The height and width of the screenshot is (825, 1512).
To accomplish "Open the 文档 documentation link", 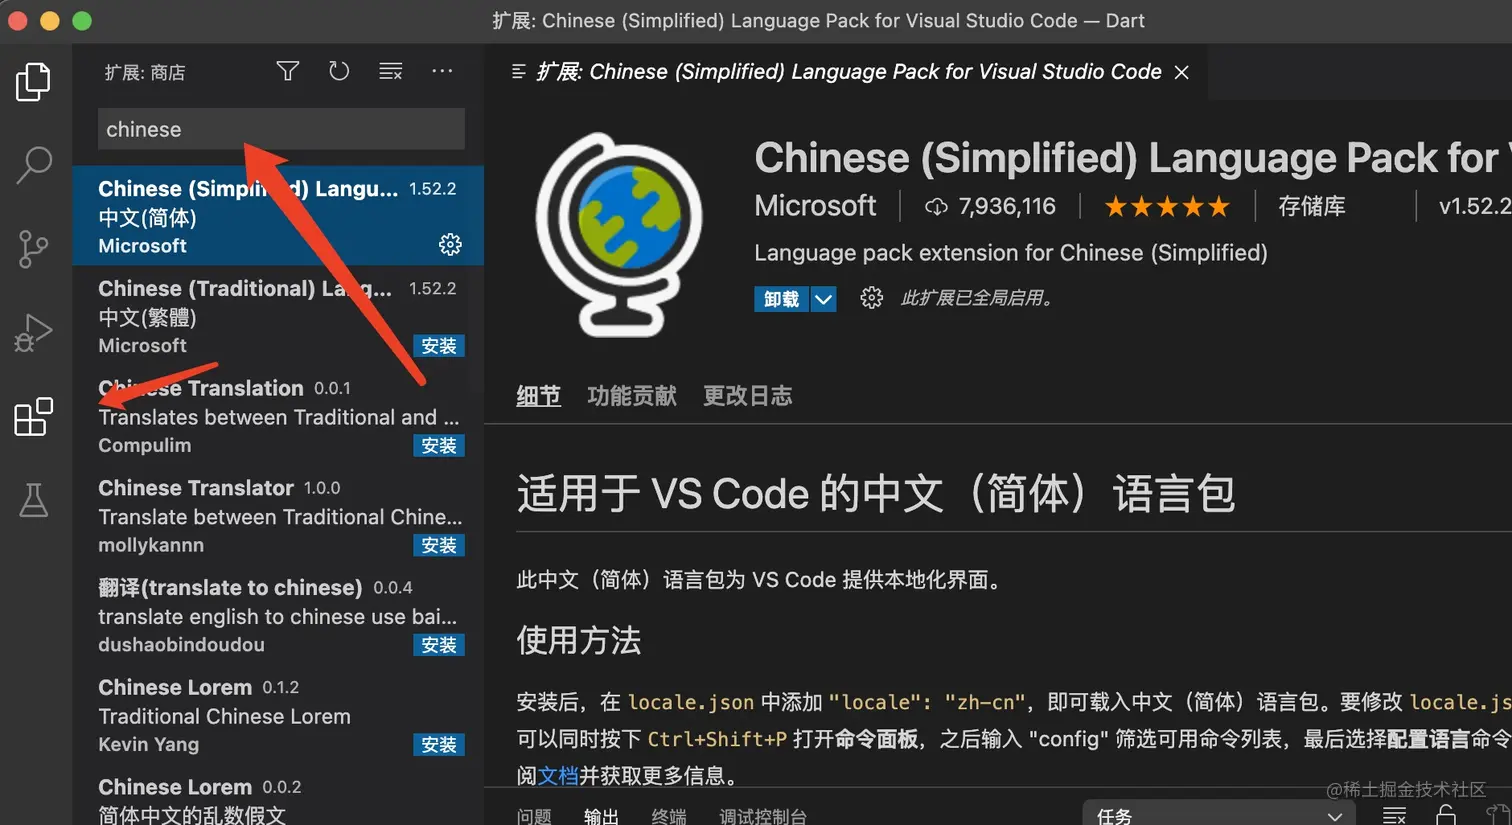I will pyautogui.click(x=558, y=775).
